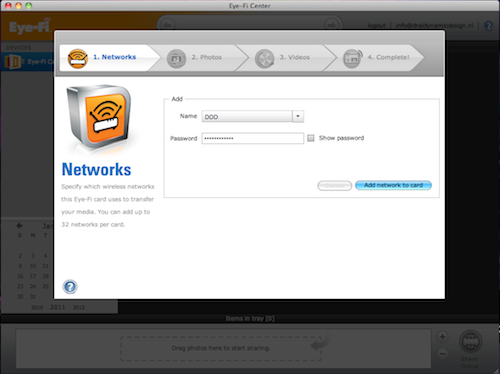Click the Videos step icon
500x374 pixels.
[x=264, y=59]
